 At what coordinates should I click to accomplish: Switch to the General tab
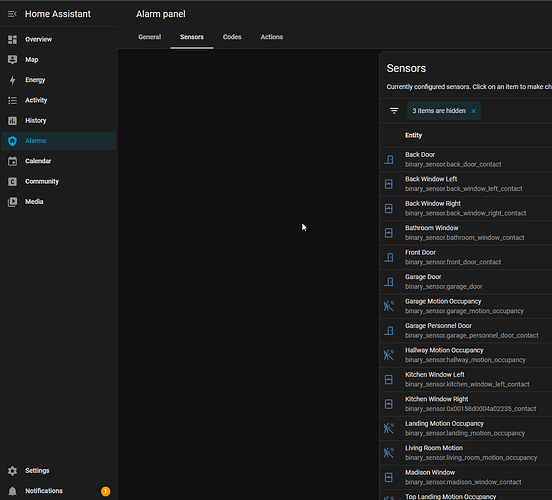point(150,37)
